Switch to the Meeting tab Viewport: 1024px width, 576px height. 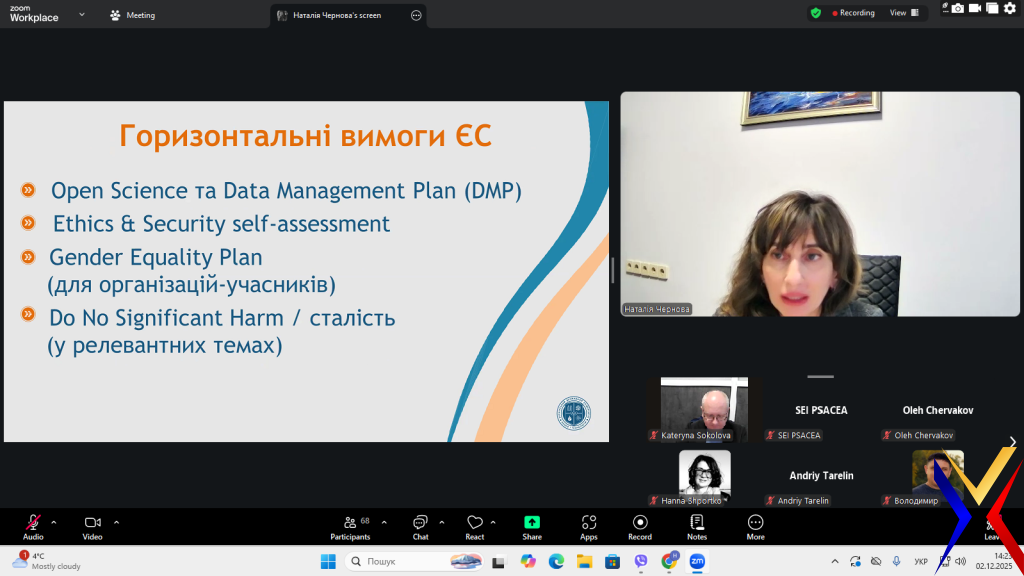coord(133,15)
